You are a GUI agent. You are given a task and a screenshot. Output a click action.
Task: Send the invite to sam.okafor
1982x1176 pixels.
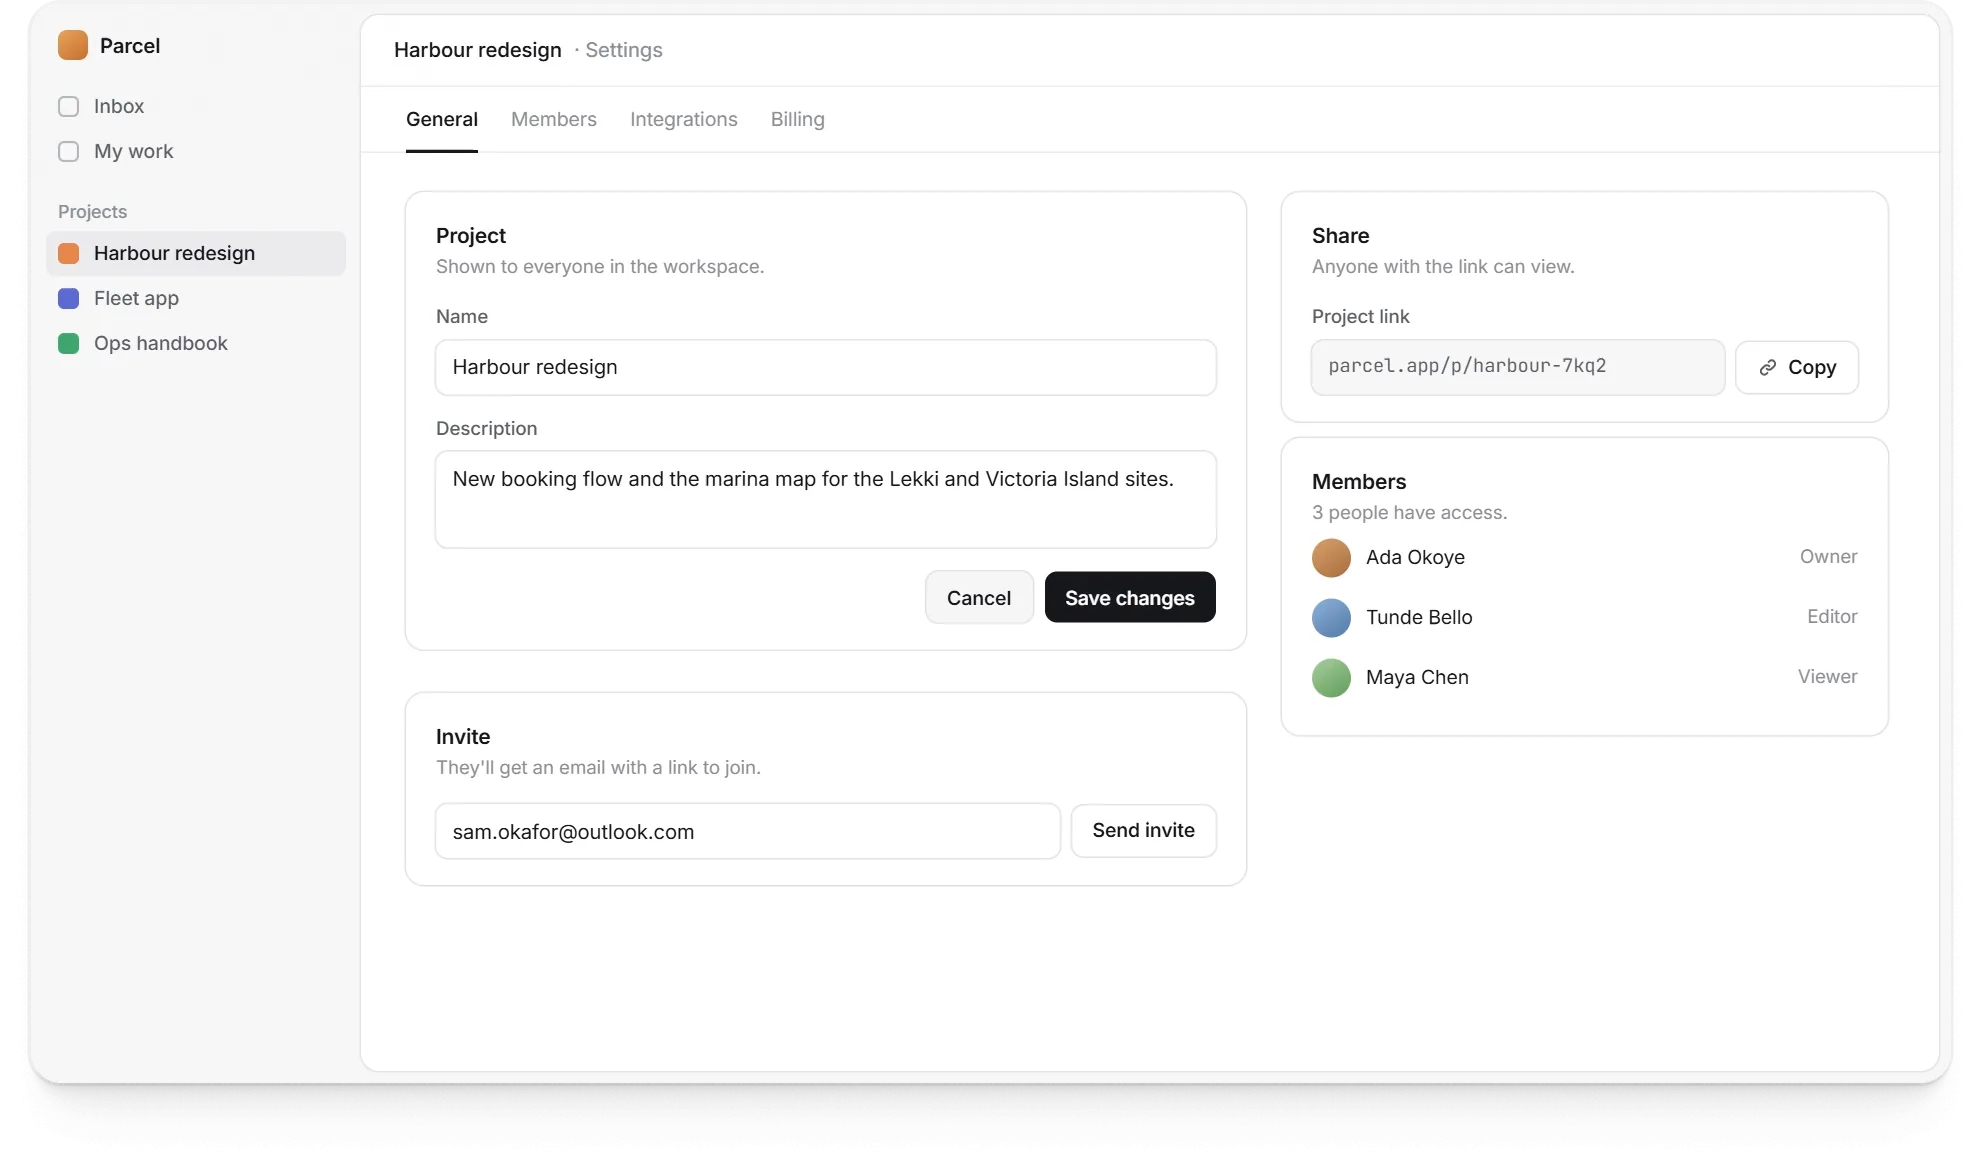click(x=1143, y=830)
